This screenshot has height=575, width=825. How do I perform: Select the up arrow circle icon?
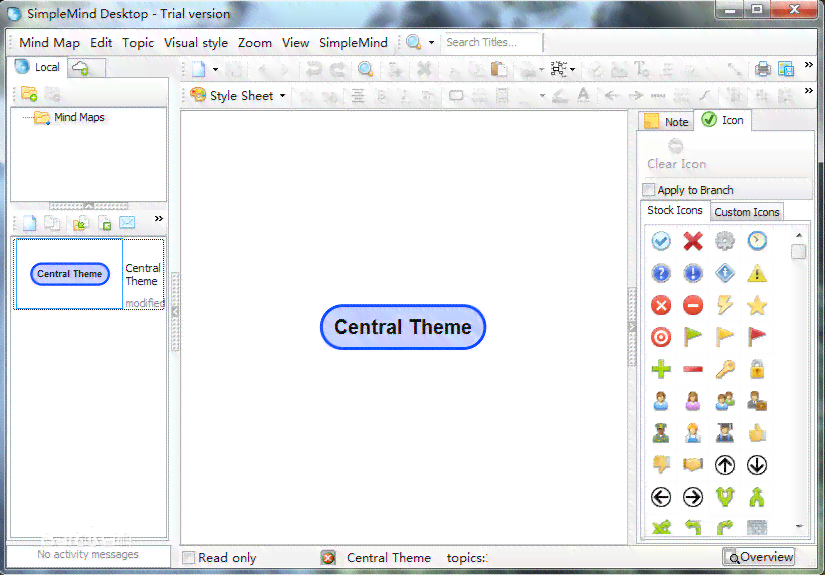[x=725, y=465]
